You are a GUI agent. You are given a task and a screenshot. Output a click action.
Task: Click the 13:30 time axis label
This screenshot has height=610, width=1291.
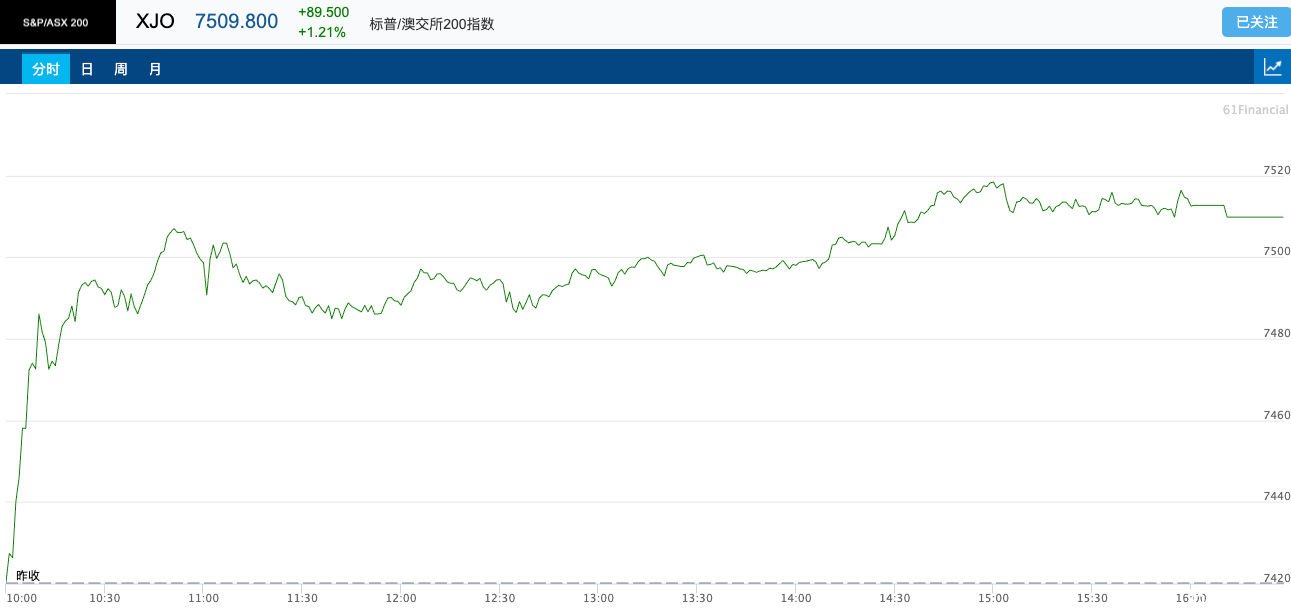tap(697, 598)
